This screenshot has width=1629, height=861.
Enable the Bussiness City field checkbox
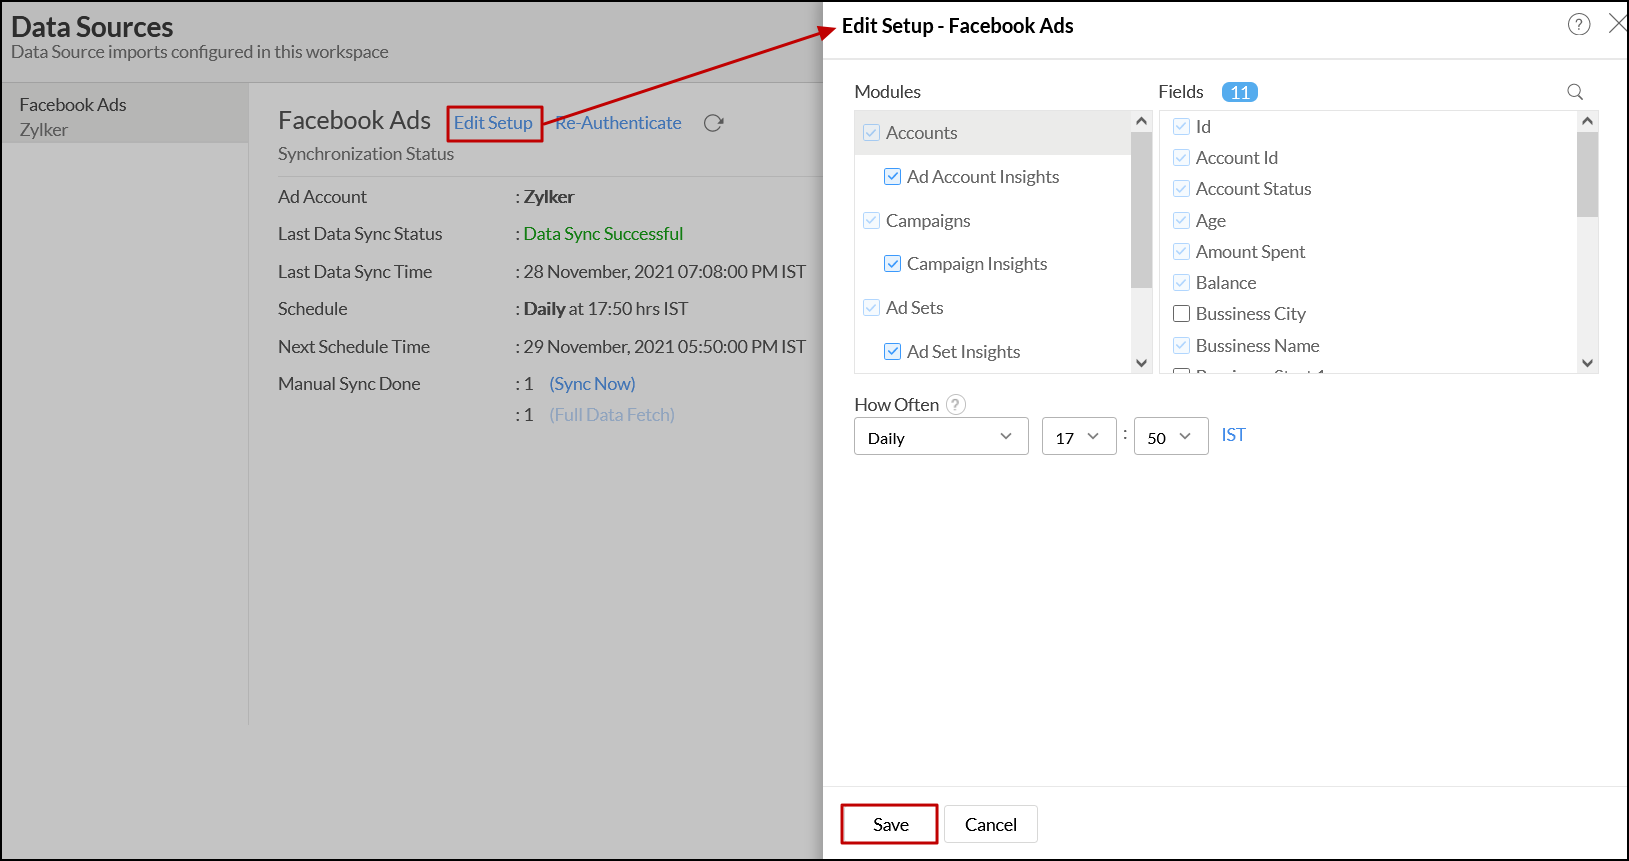pos(1181,314)
